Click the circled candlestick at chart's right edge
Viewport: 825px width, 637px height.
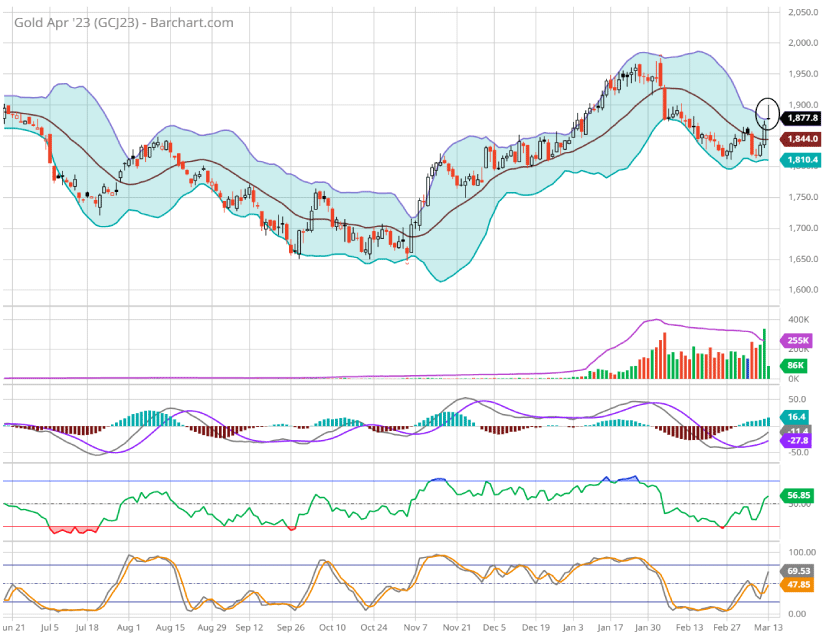pos(768,110)
